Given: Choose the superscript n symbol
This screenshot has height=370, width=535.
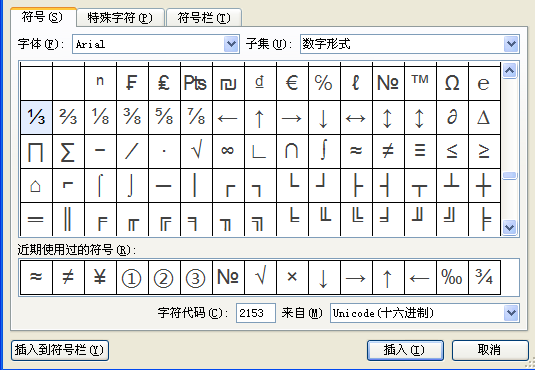Looking at the screenshot, I should pyautogui.click(x=100, y=83).
